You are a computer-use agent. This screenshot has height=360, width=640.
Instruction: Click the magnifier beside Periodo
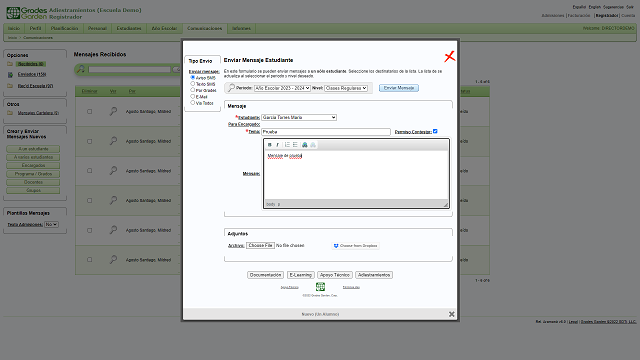231,87
